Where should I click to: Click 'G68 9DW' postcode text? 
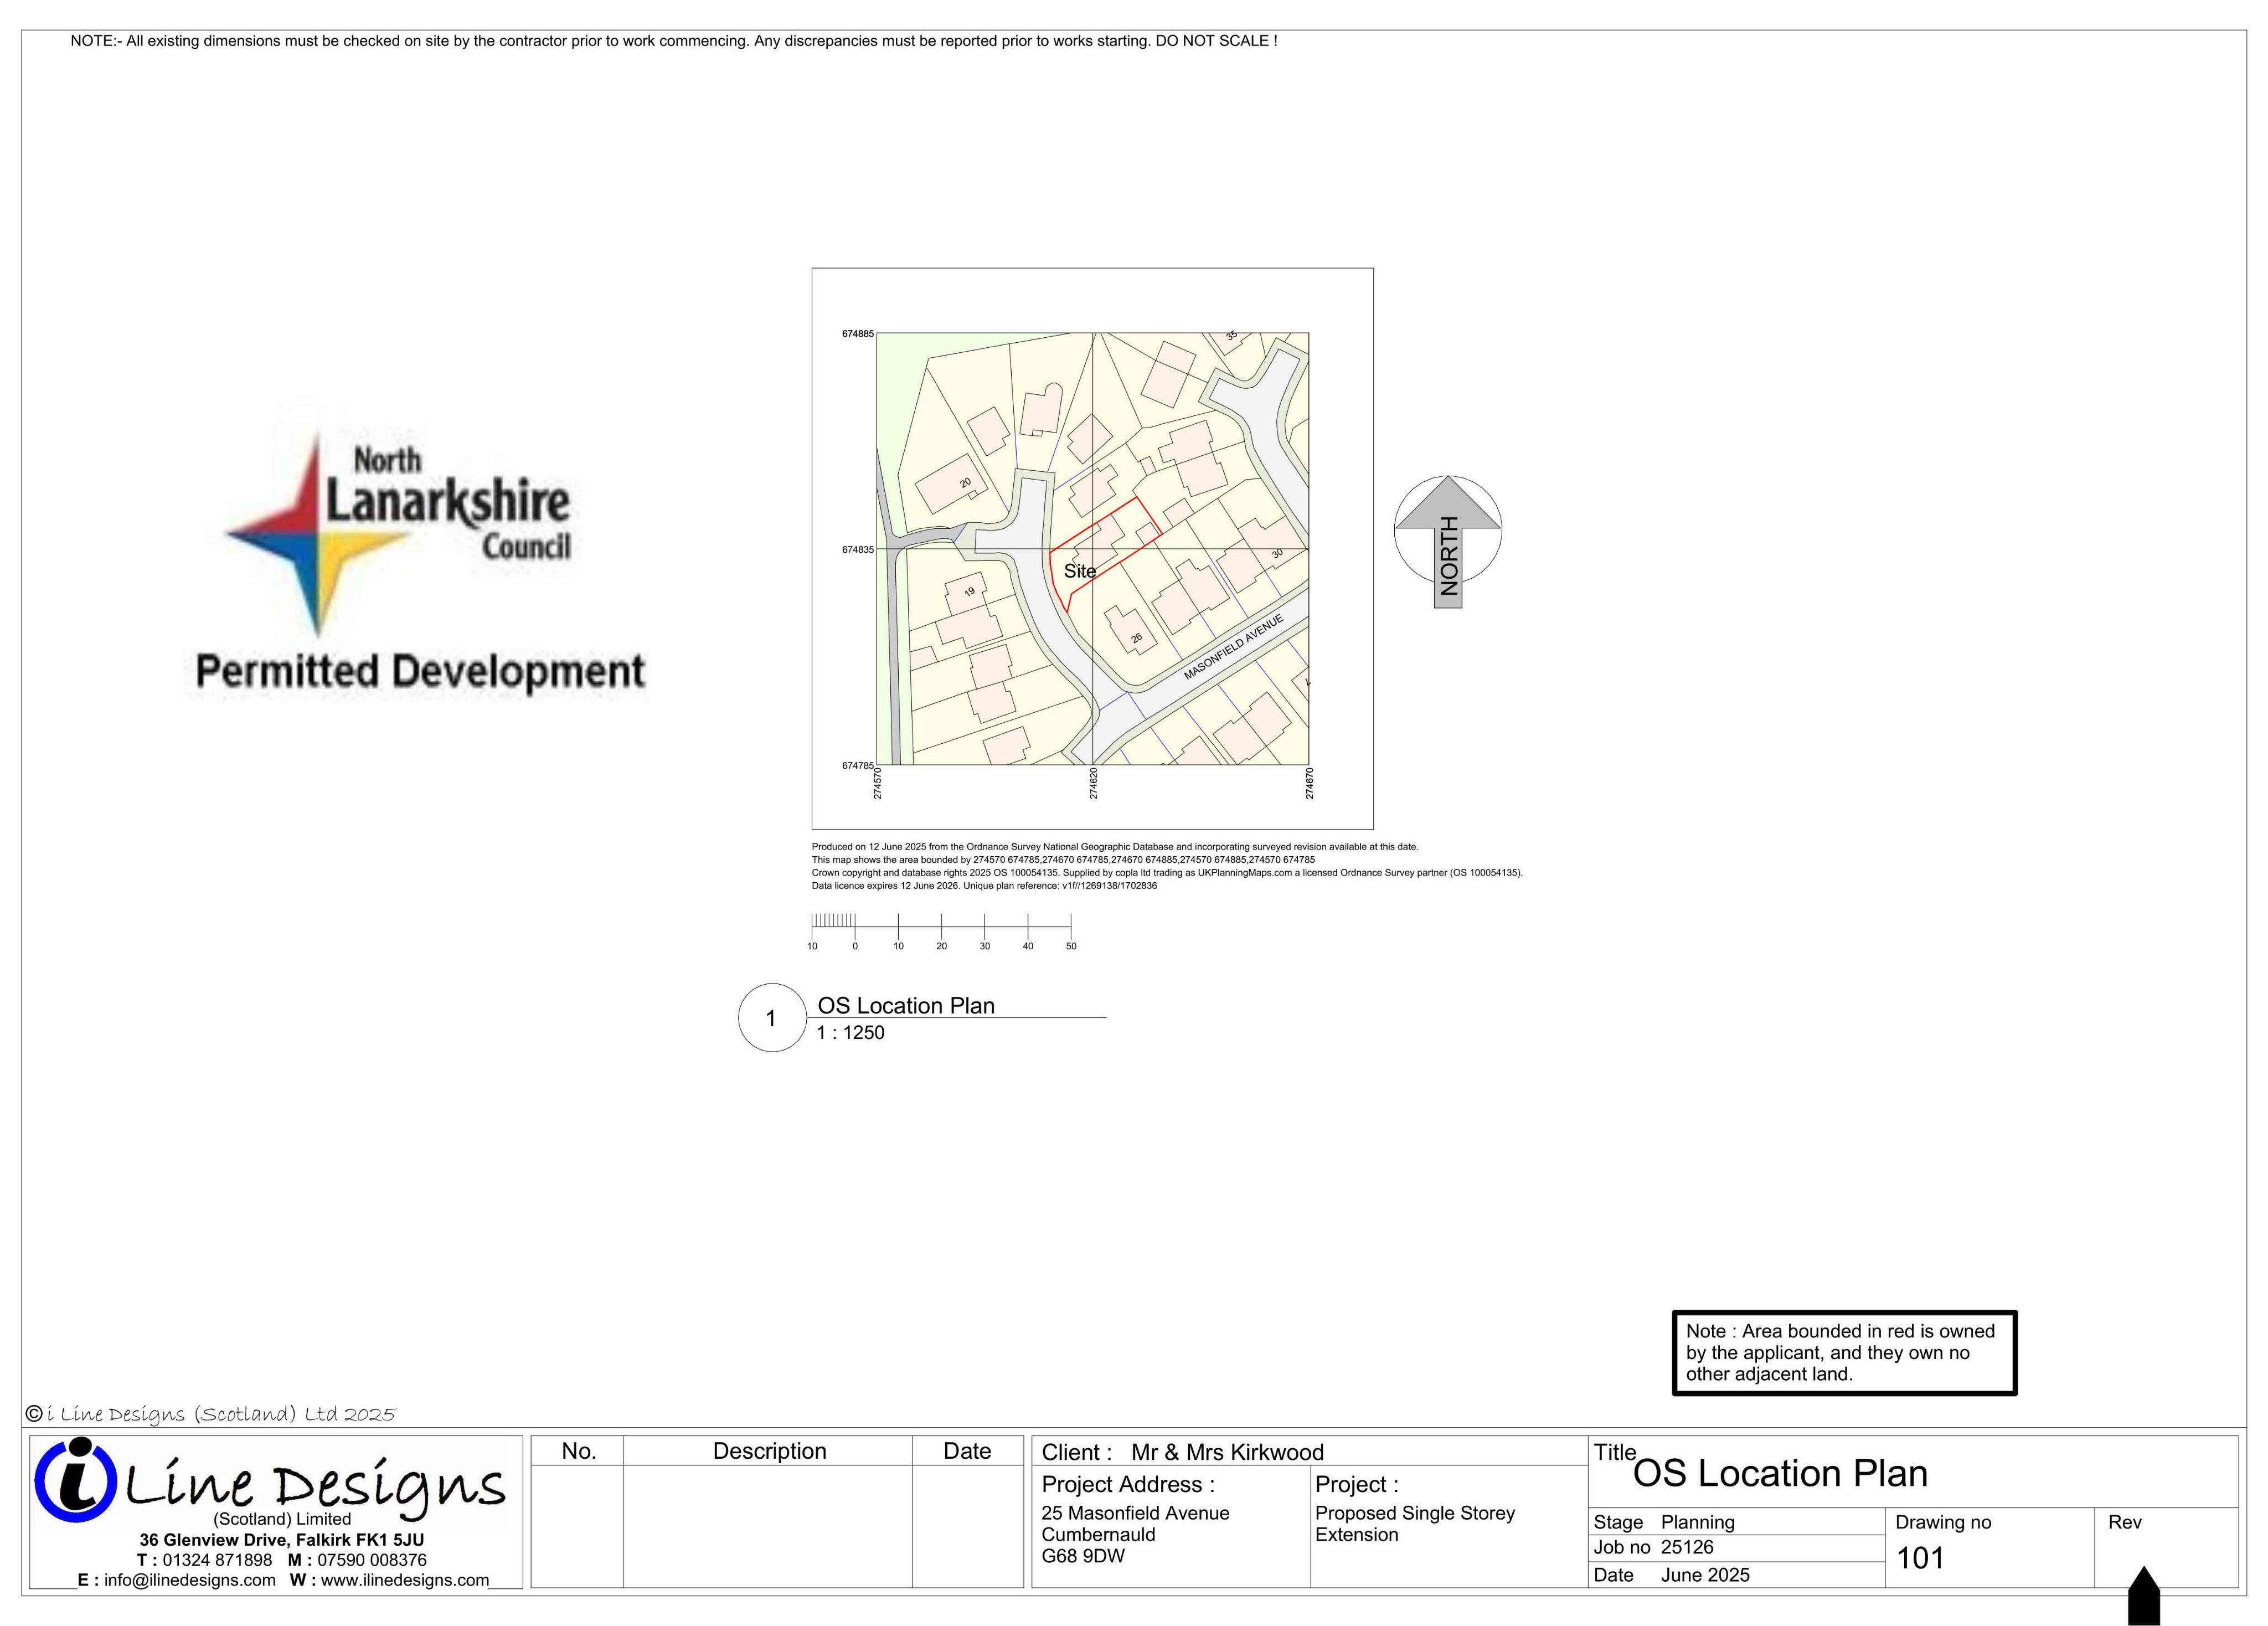click(1083, 1556)
